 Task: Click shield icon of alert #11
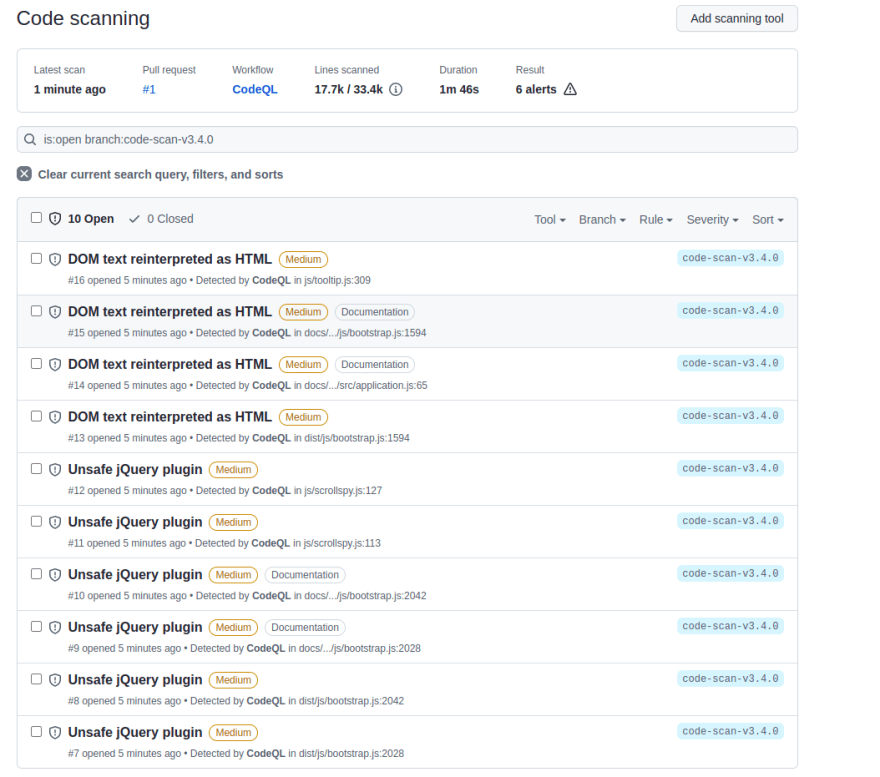coord(55,522)
